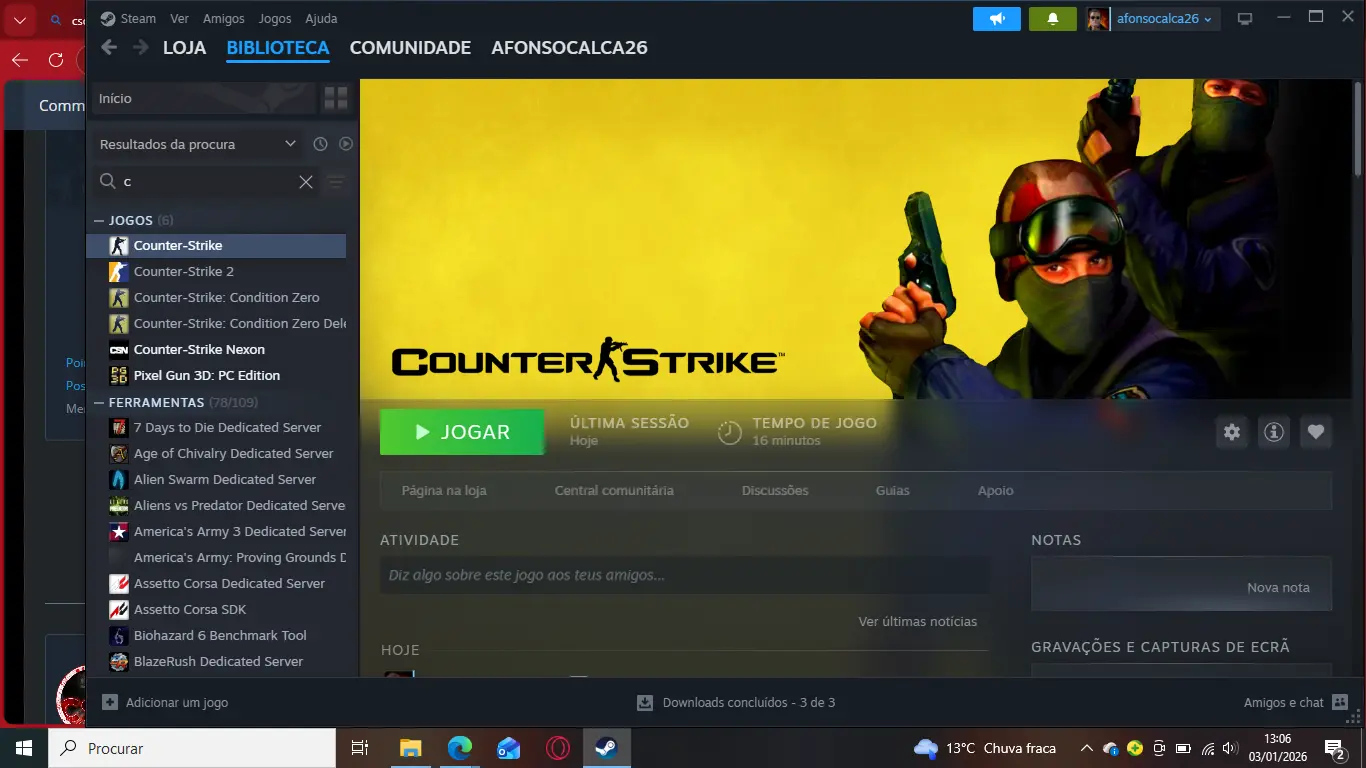The image size is (1366, 768).
Task: Open the Ver menu
Action: (180, 19)
